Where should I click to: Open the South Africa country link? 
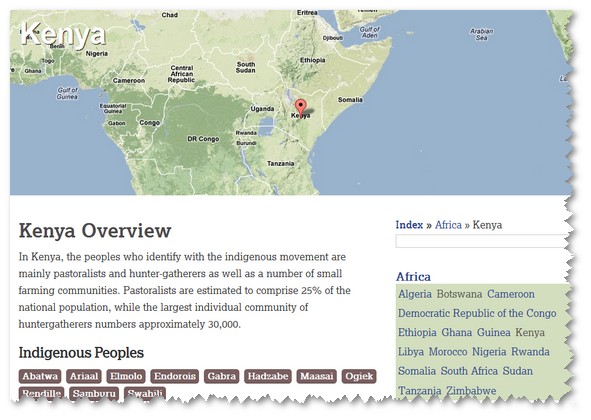click(x=469, y=371)
